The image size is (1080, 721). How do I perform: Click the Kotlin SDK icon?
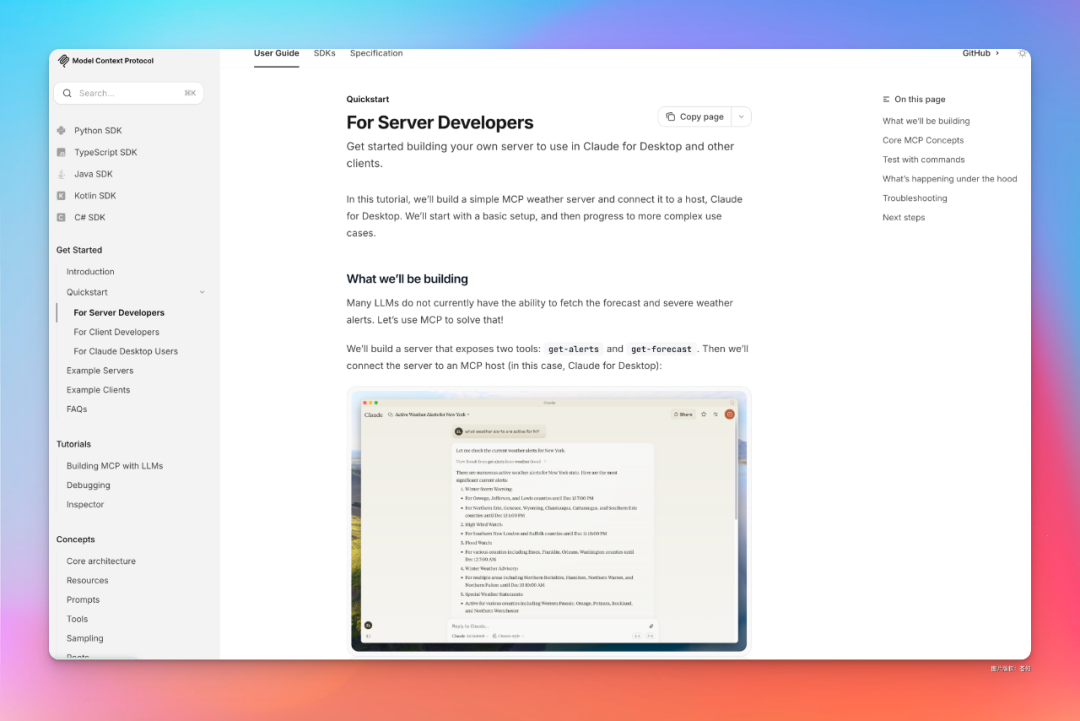tap(61, 196)
